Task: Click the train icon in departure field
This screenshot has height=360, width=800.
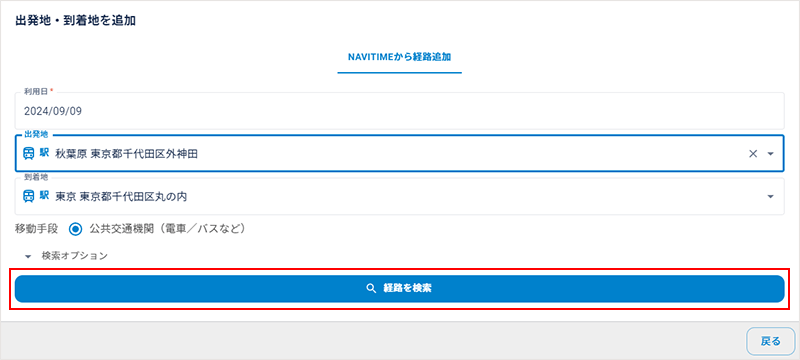Action: coord(29,153)
